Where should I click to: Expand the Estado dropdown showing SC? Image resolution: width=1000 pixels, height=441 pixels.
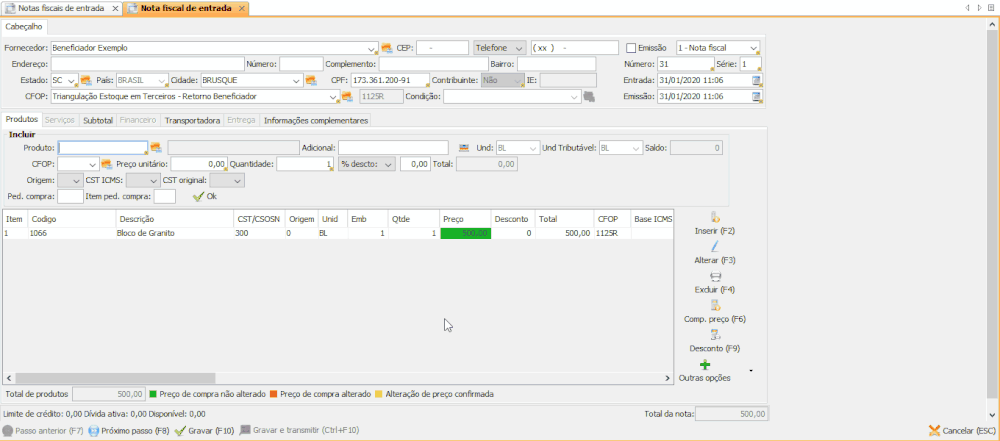click(x=72, y=80)
